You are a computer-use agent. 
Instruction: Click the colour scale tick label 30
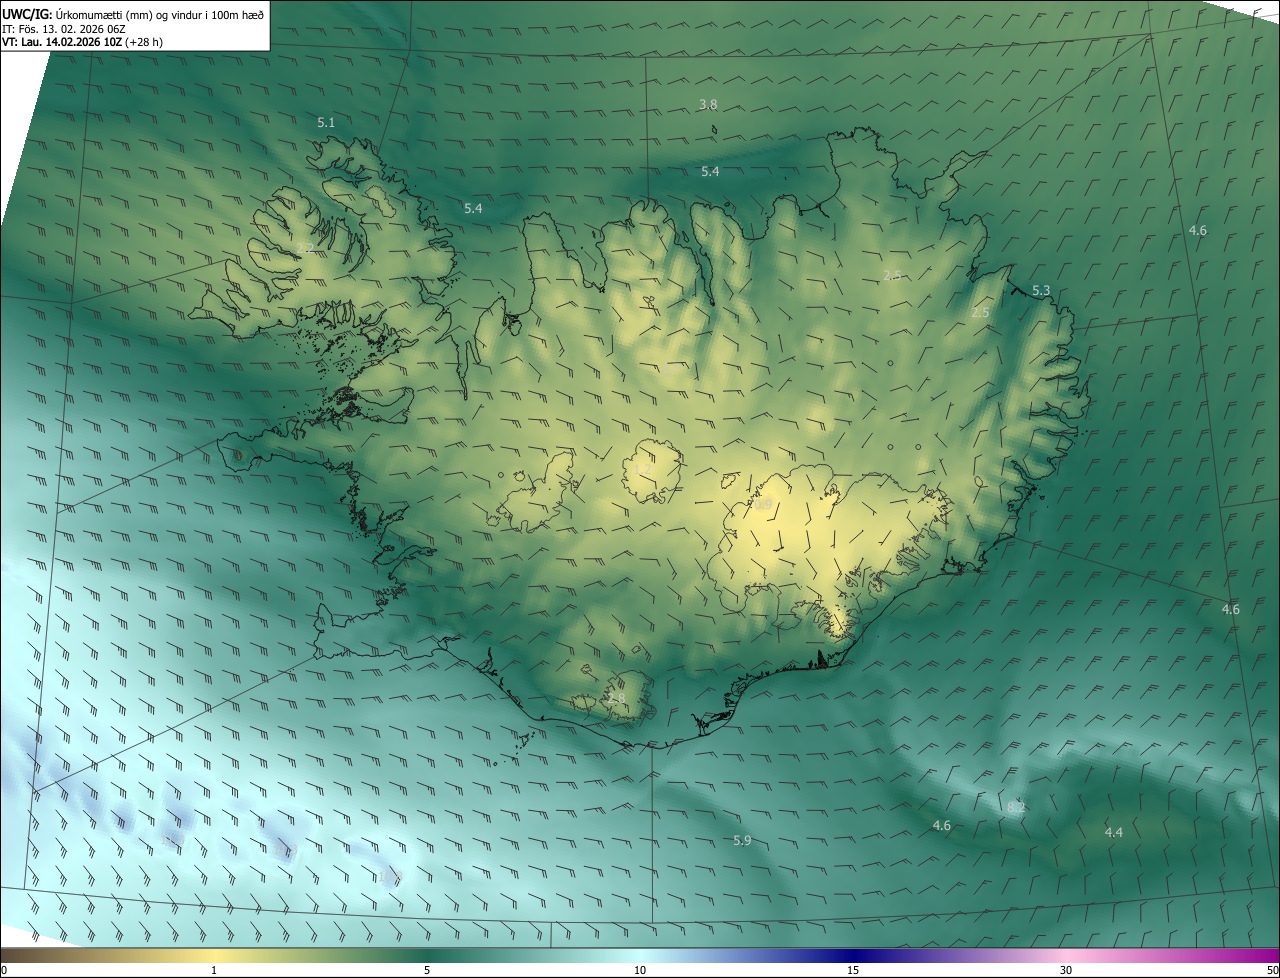[x=1066, y=970]
